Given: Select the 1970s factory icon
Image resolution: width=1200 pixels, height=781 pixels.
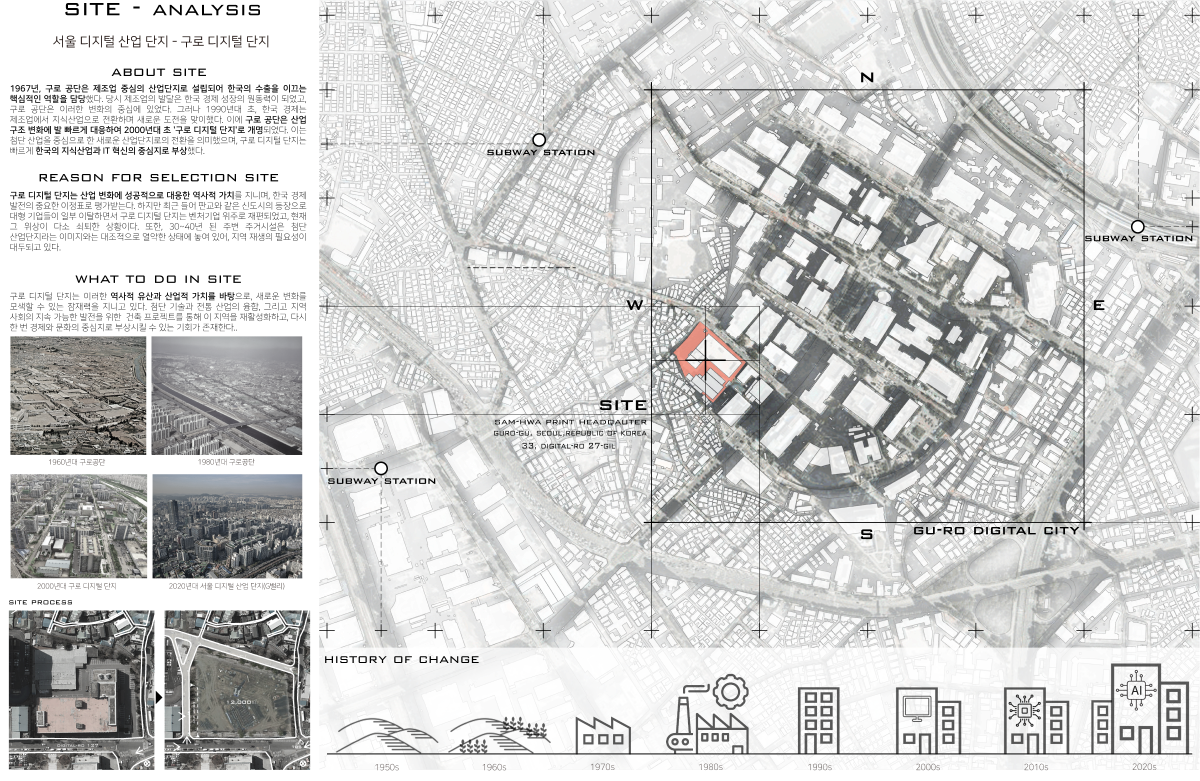Looking at the screenshot, I should click(602, 735).
